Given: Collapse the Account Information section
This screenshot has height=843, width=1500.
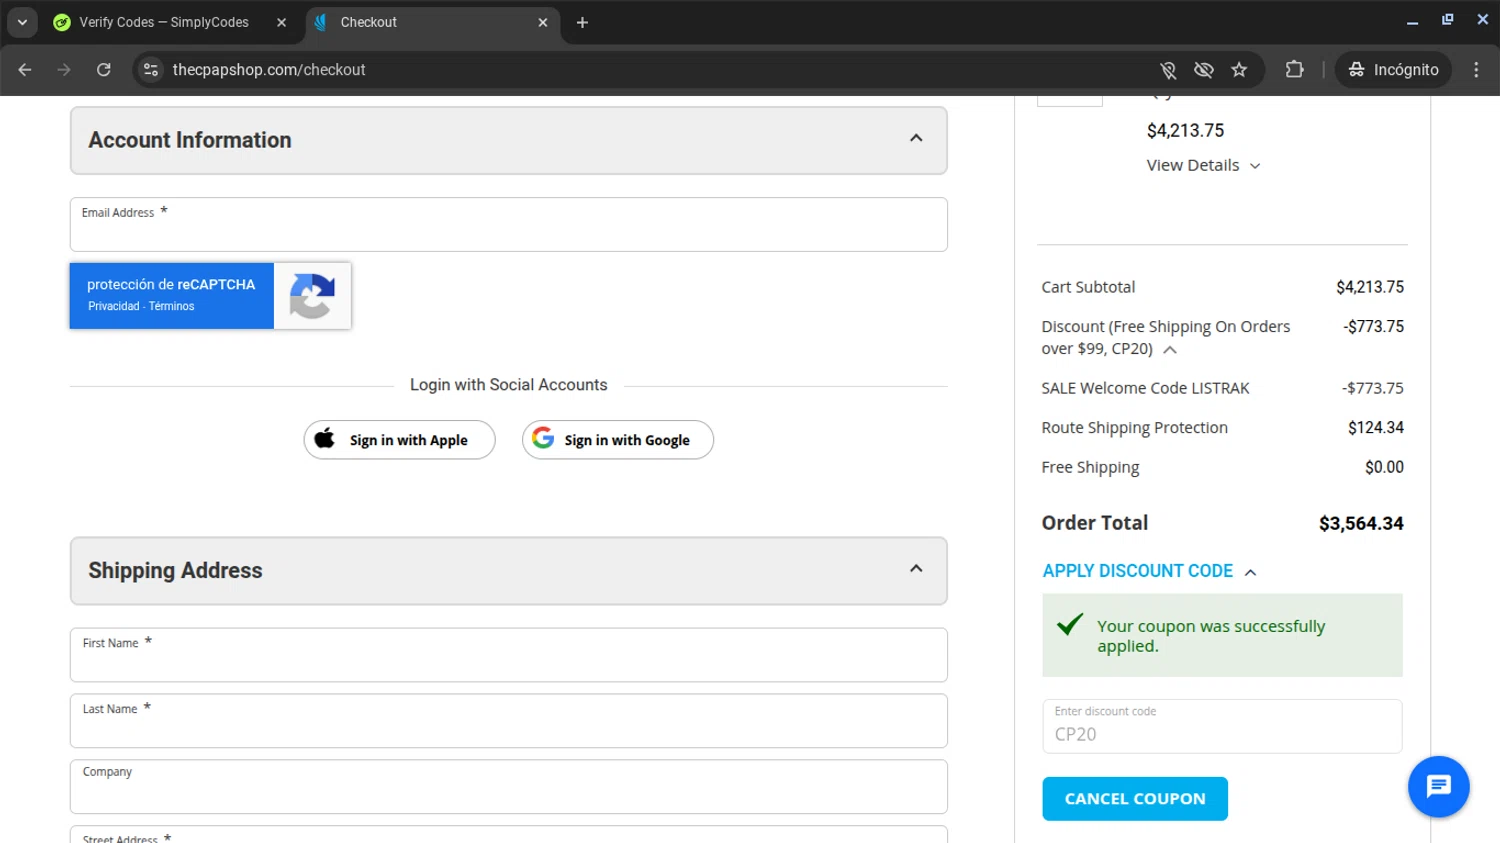Looking at the screenshot, I should click(915, 139).
